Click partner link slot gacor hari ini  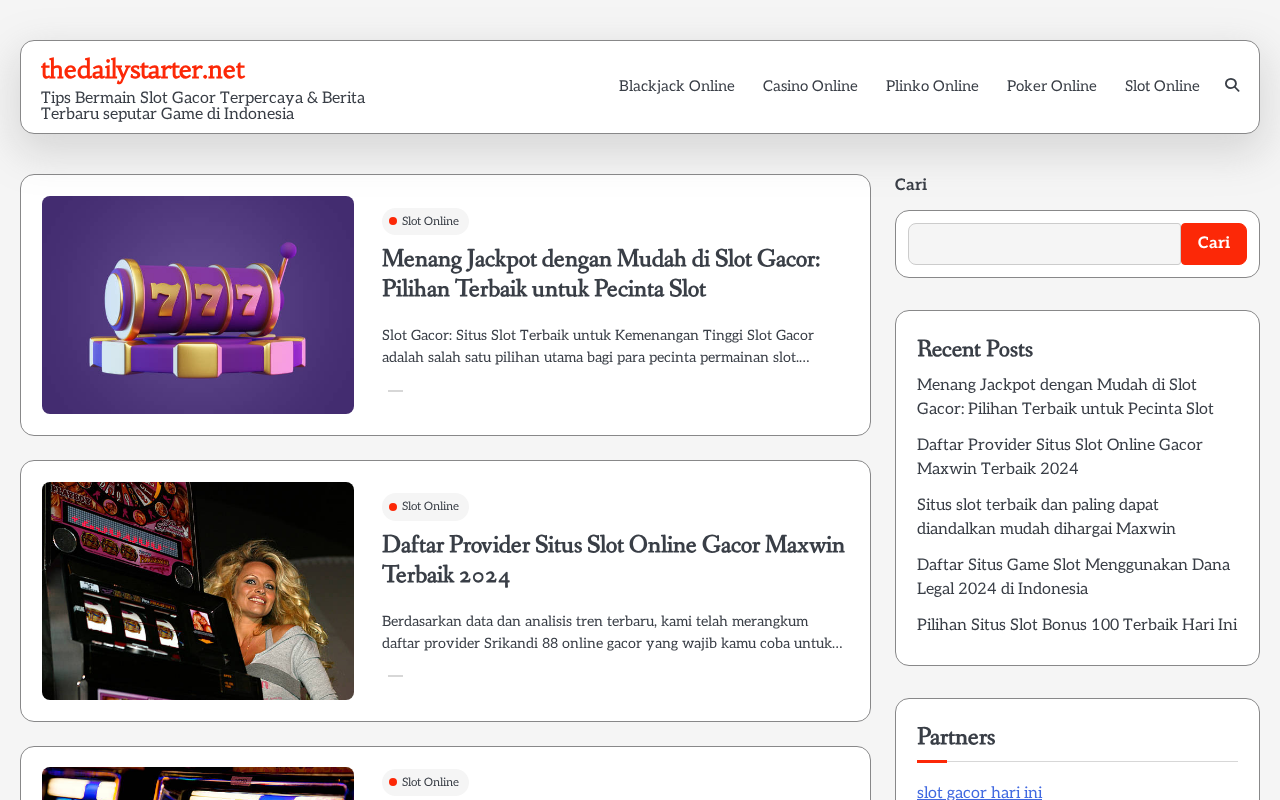[x=979, y=792]
